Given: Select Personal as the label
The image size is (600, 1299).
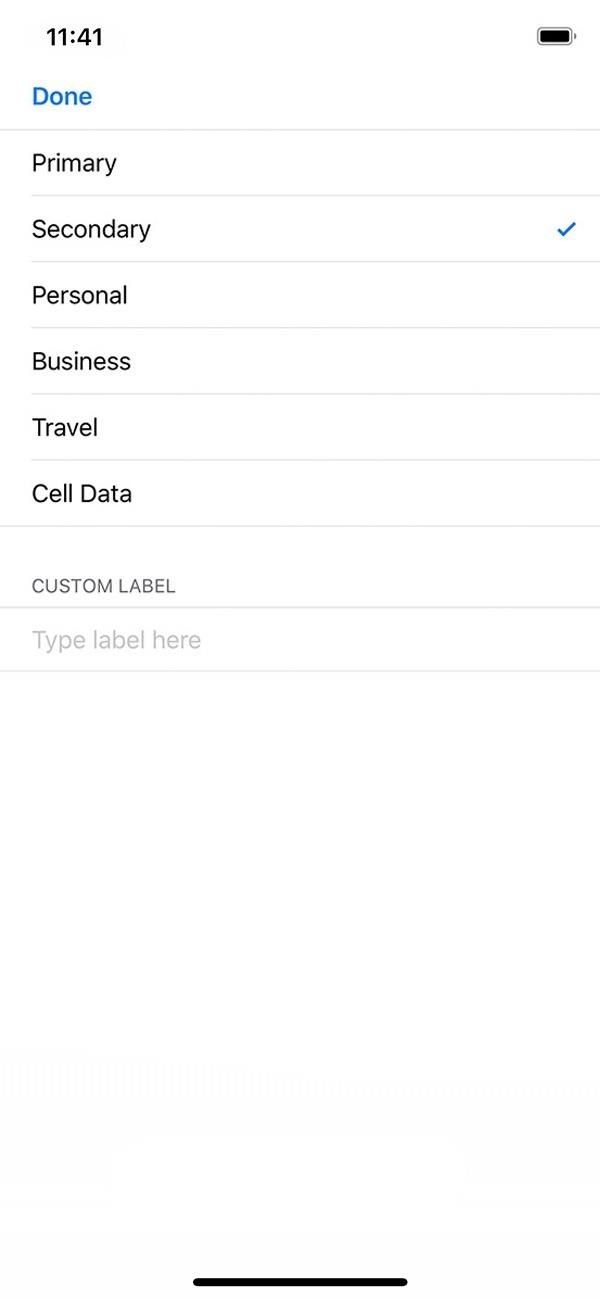Looking at the screenshot, I should pyautogui.click(x=300, y=295).
